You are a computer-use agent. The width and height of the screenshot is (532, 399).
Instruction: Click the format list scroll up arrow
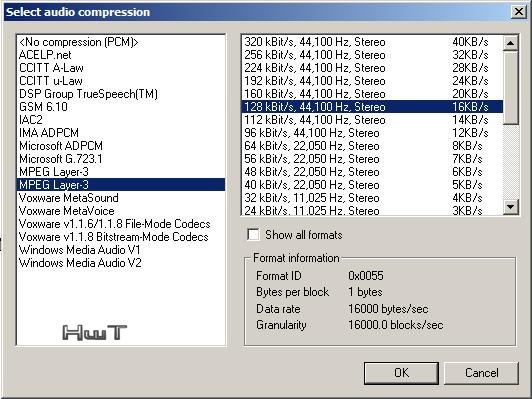click(511, 43)
